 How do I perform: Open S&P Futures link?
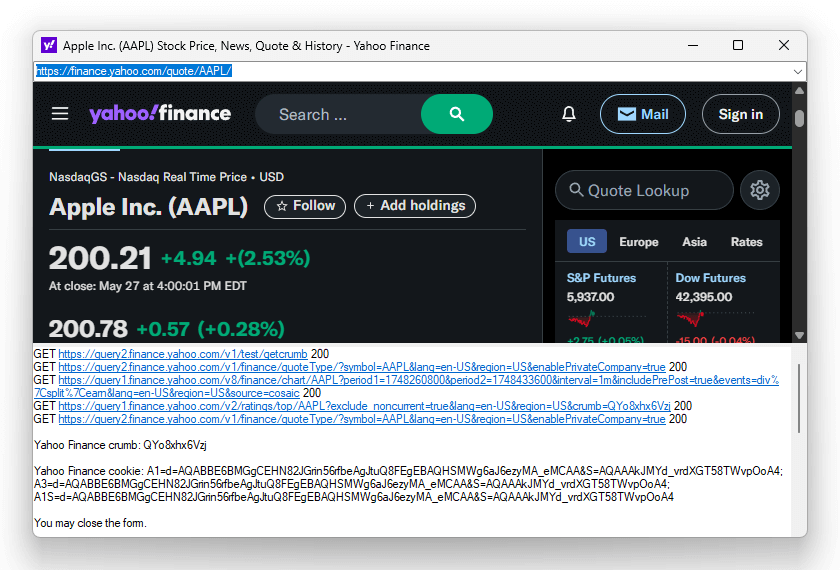pos(601,278)
